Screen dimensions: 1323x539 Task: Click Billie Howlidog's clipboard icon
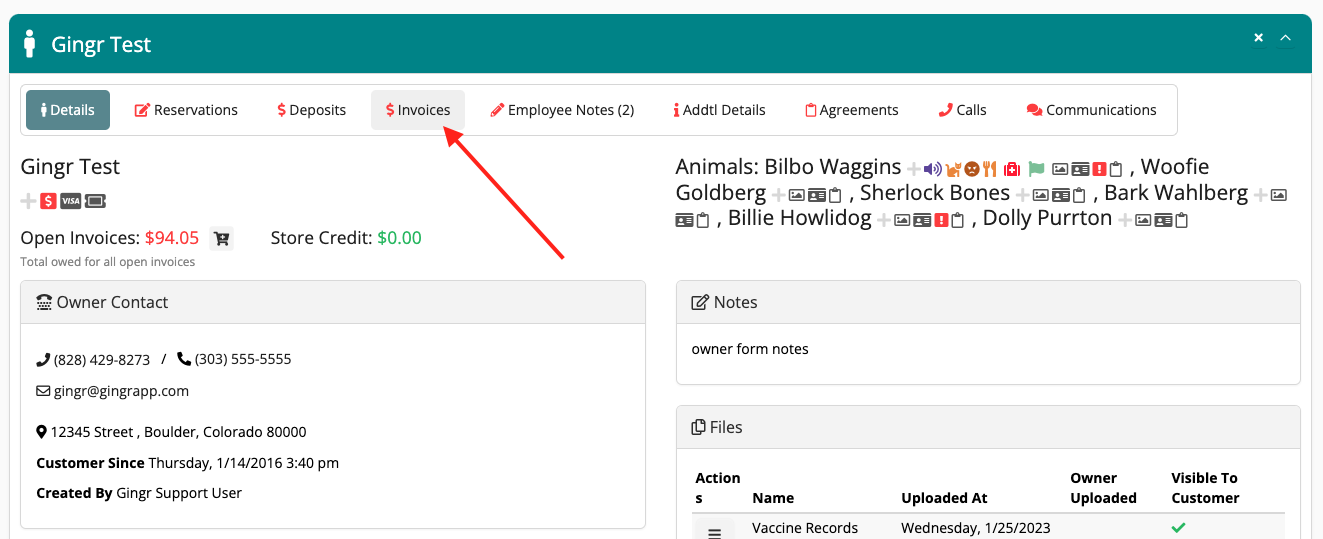click(x=958, y=220)
